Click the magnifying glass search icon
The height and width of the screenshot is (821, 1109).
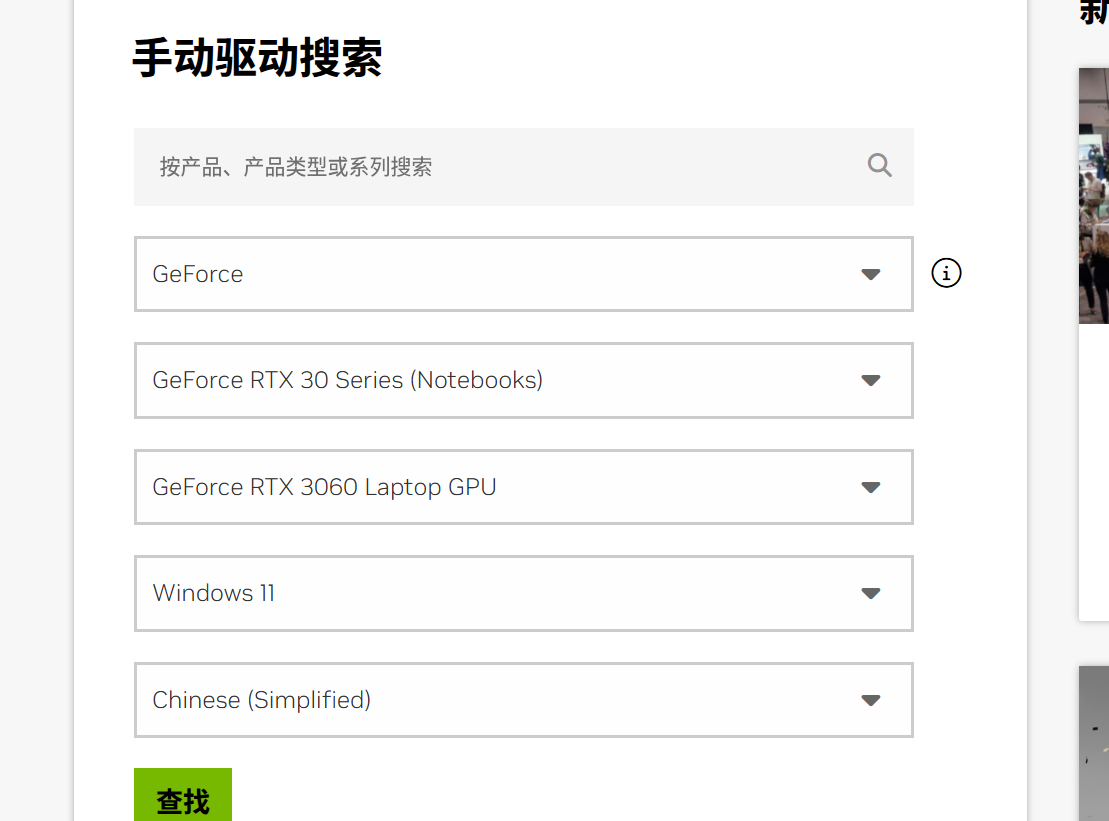tap(879, 166)
